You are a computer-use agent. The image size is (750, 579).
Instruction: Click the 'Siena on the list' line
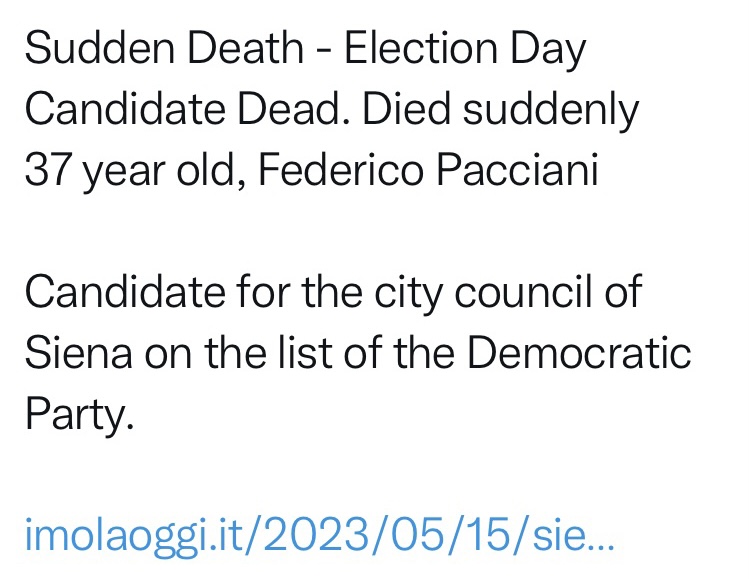pos(358,353)
